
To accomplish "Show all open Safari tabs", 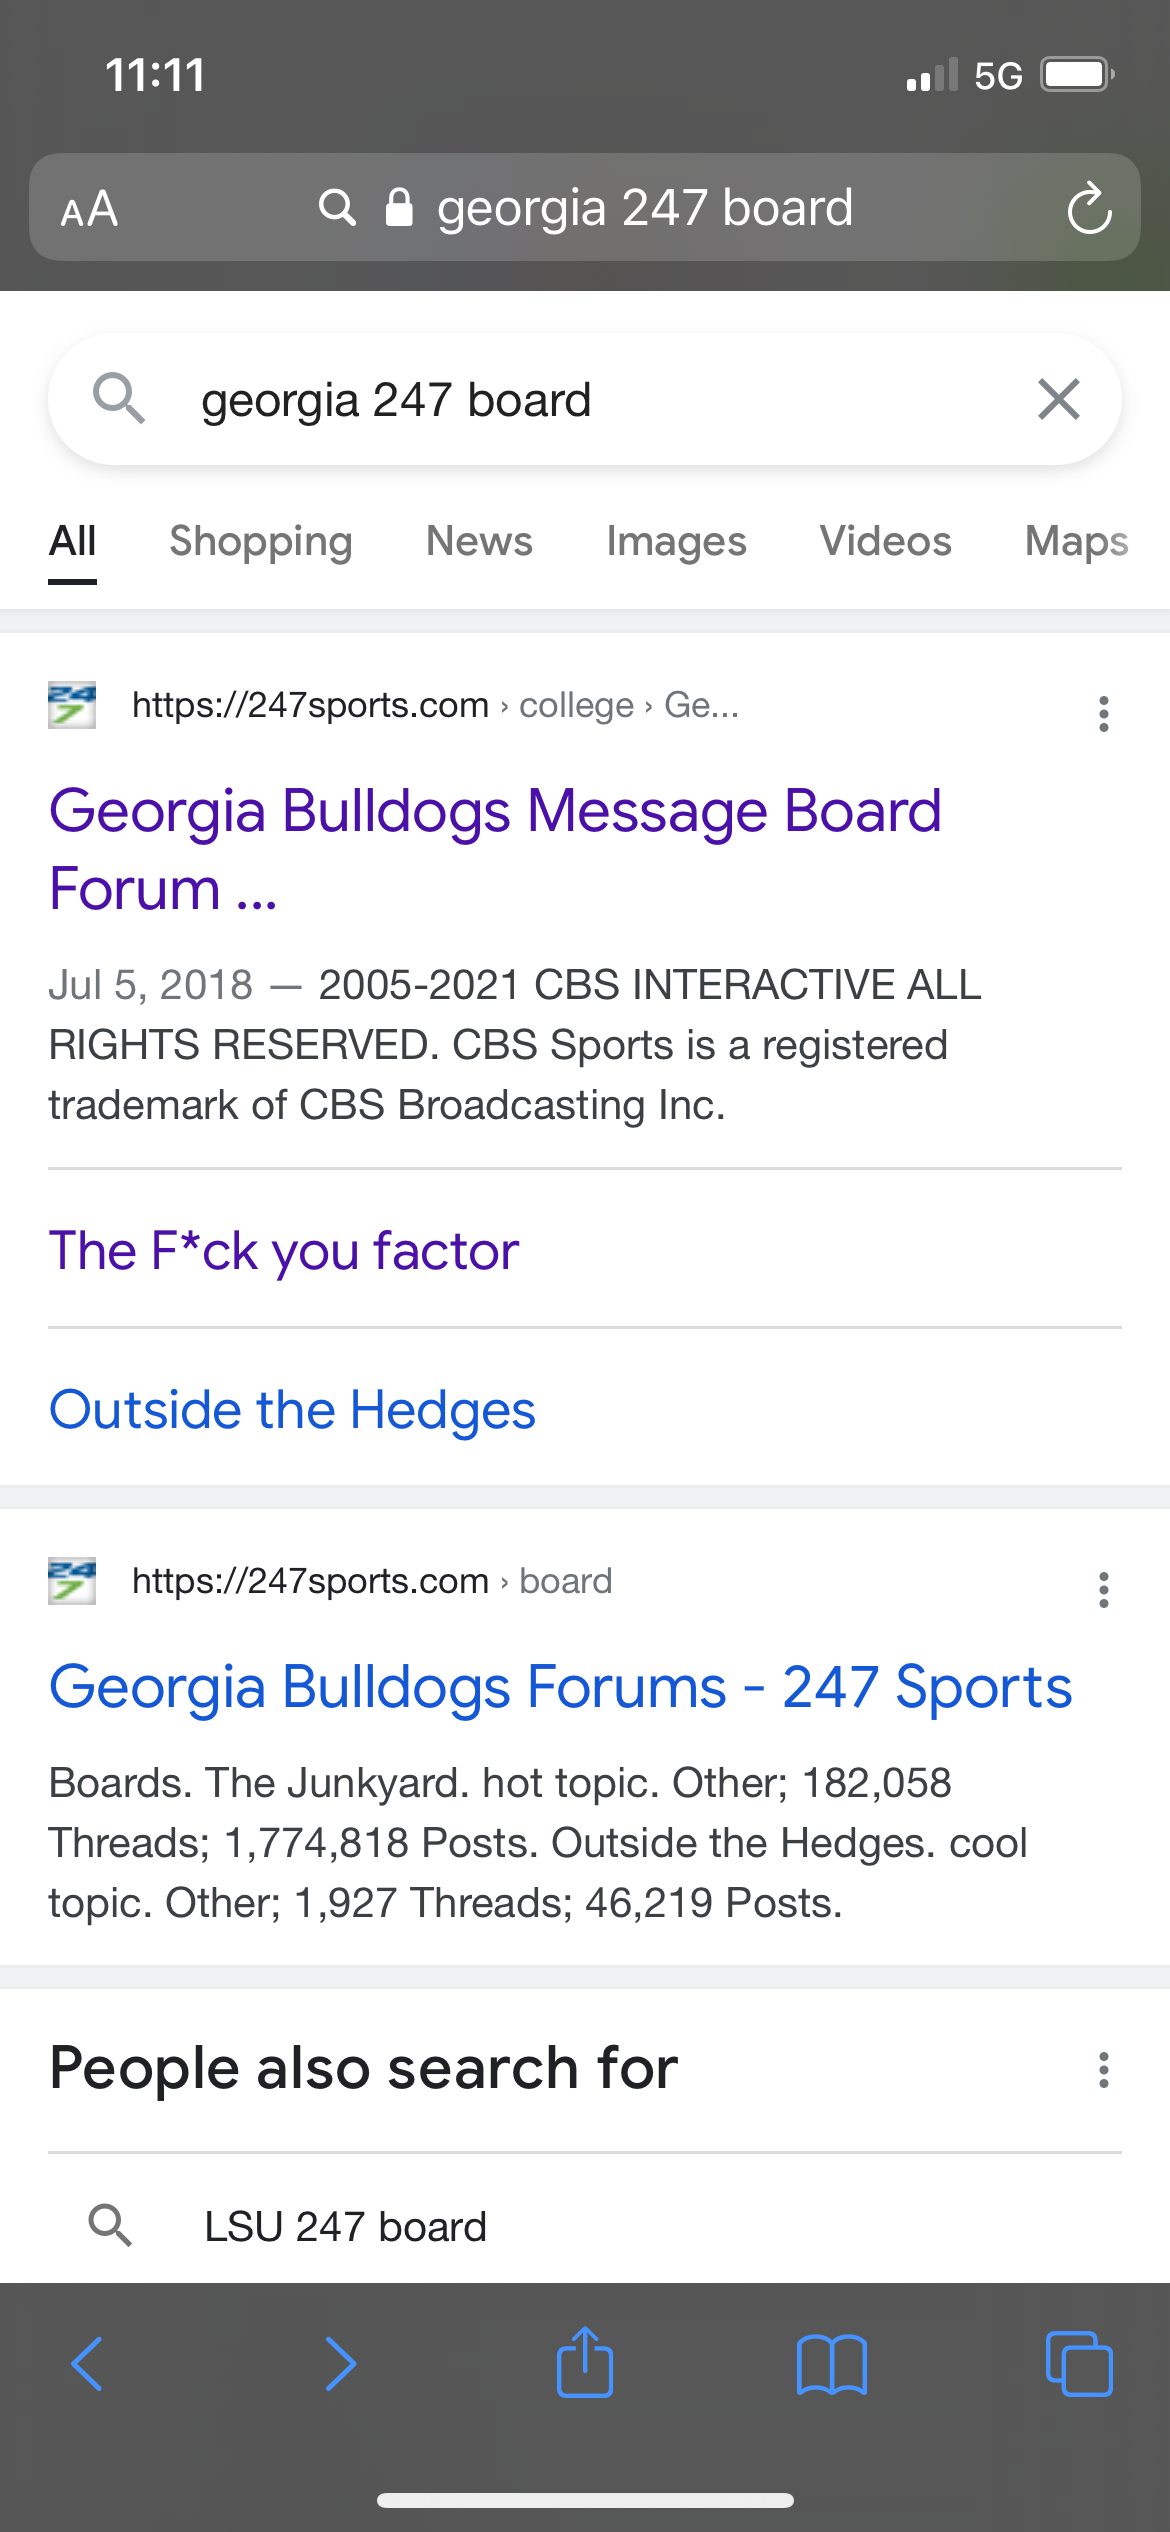I will click(x=1078, y=2364).
